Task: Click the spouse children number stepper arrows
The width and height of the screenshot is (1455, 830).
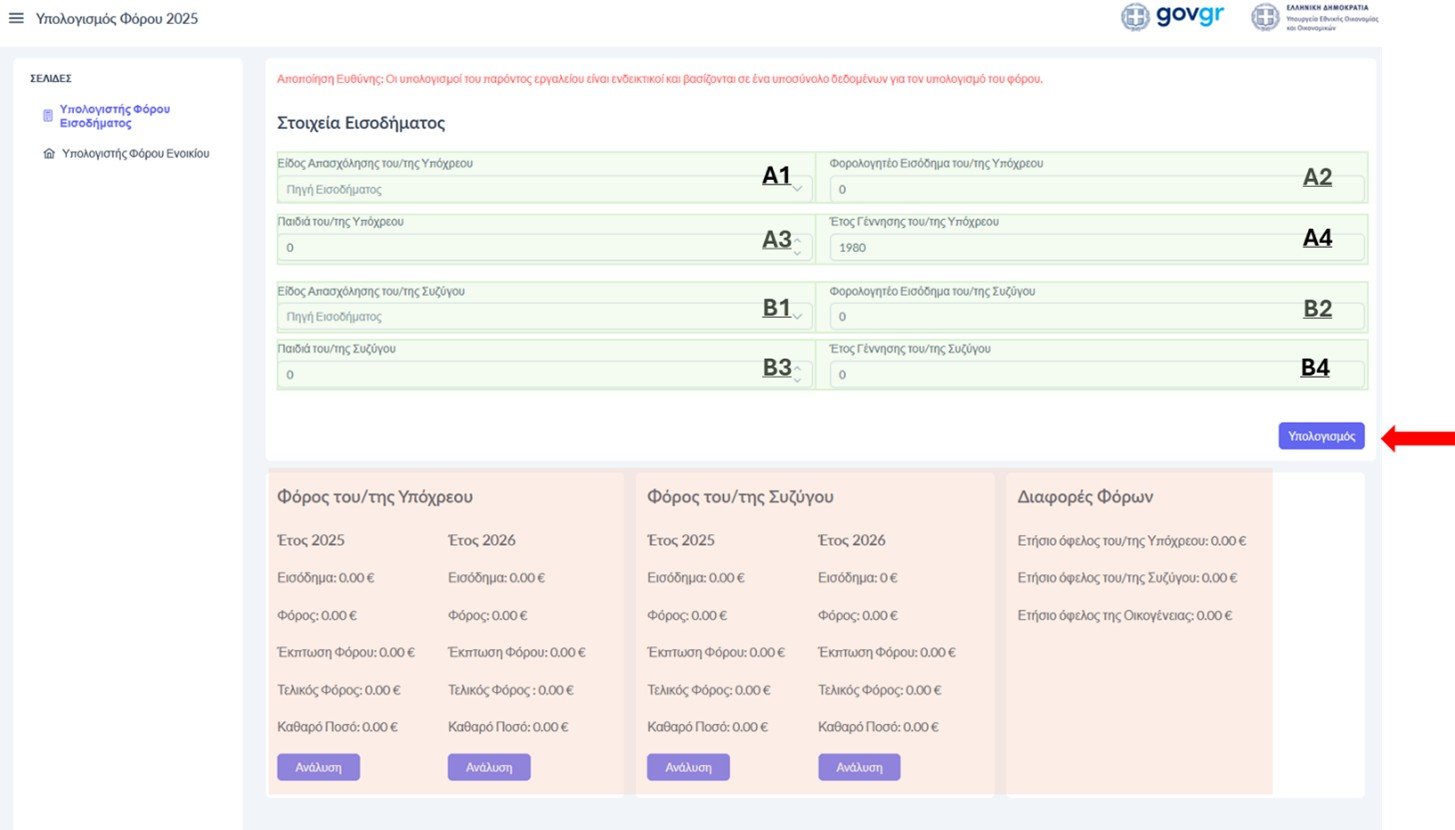Action: click(797, 374)
